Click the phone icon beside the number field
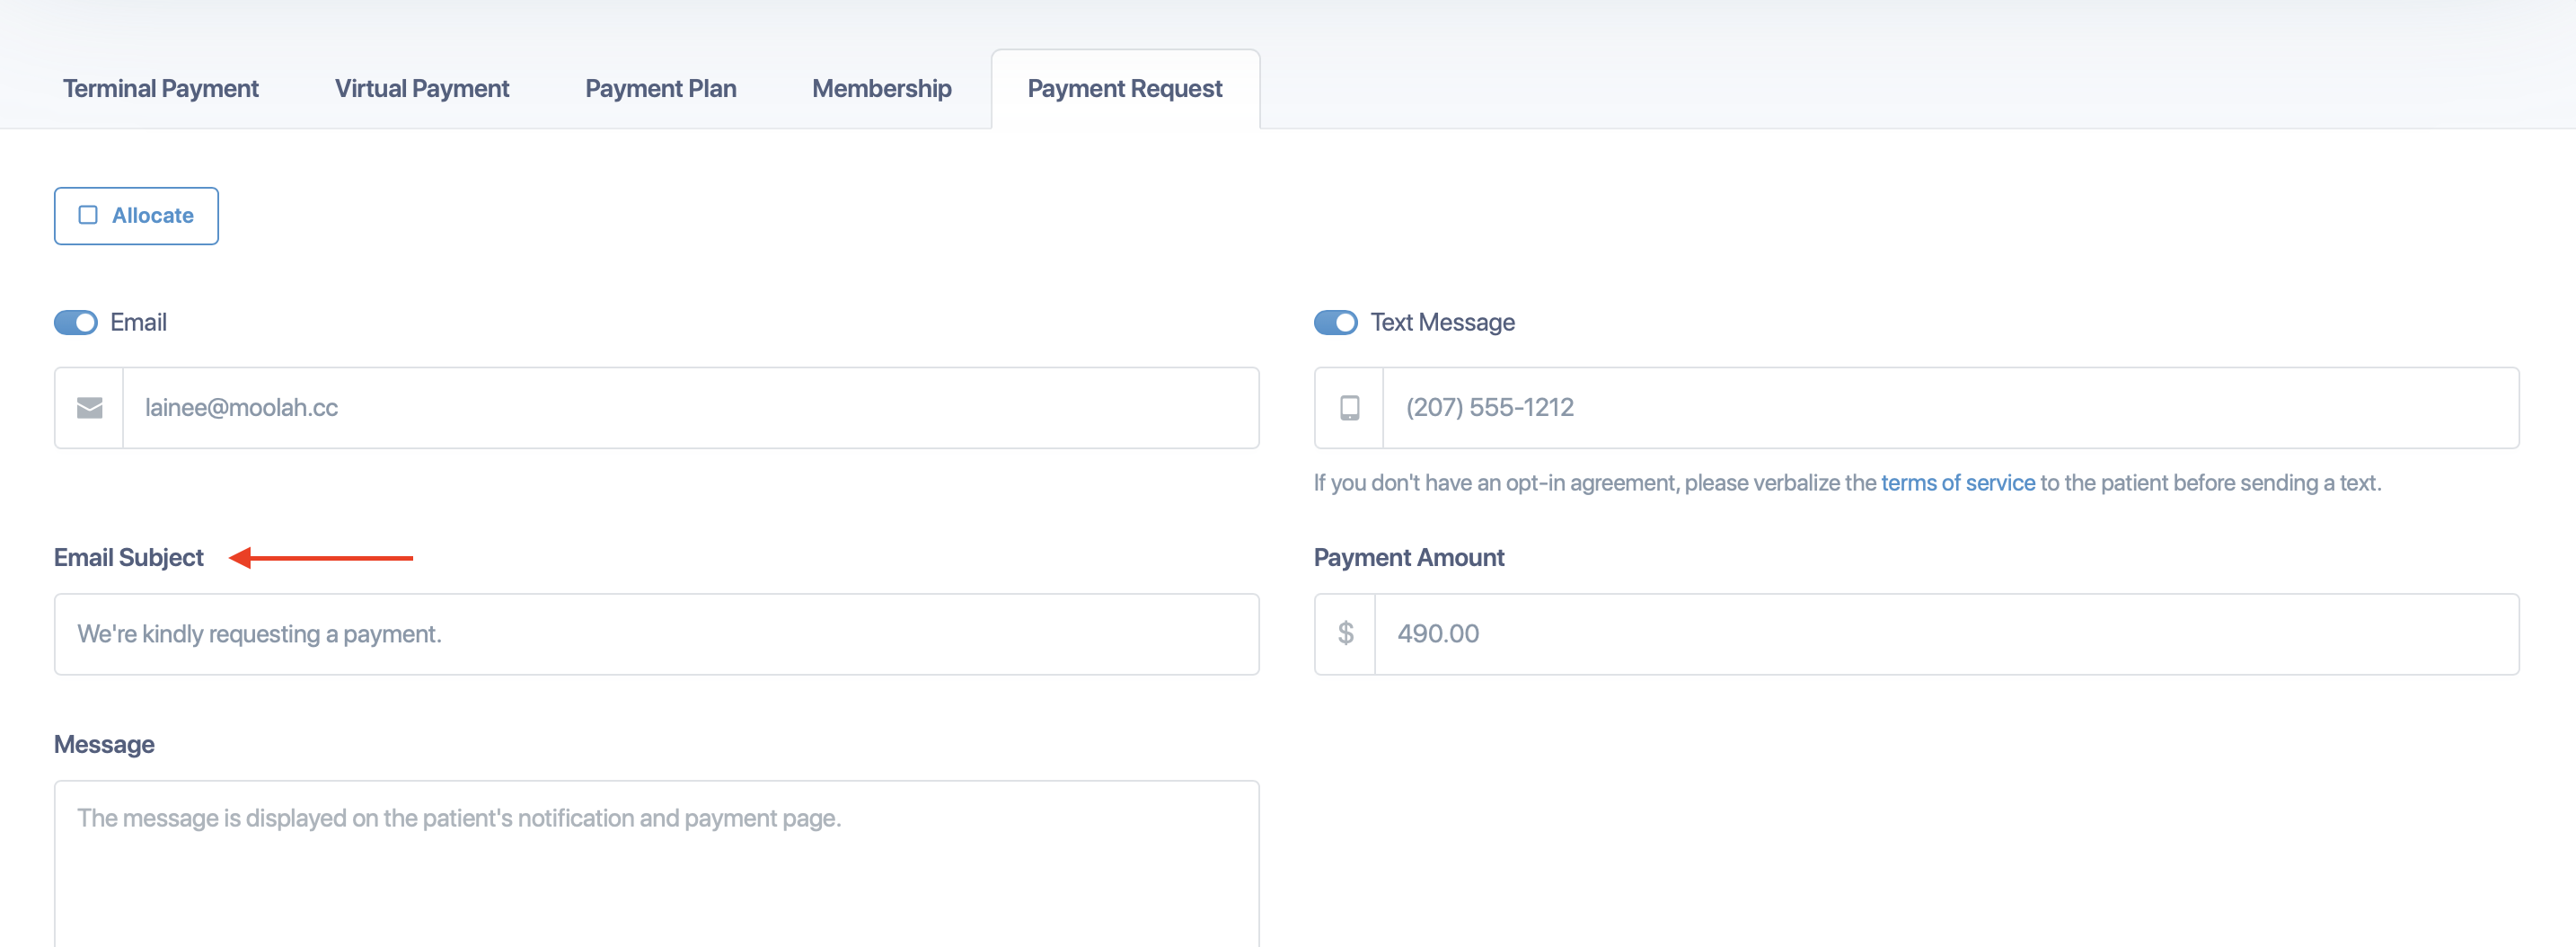The height and width of the screenshot is (947, 2576). [1349, 408]
